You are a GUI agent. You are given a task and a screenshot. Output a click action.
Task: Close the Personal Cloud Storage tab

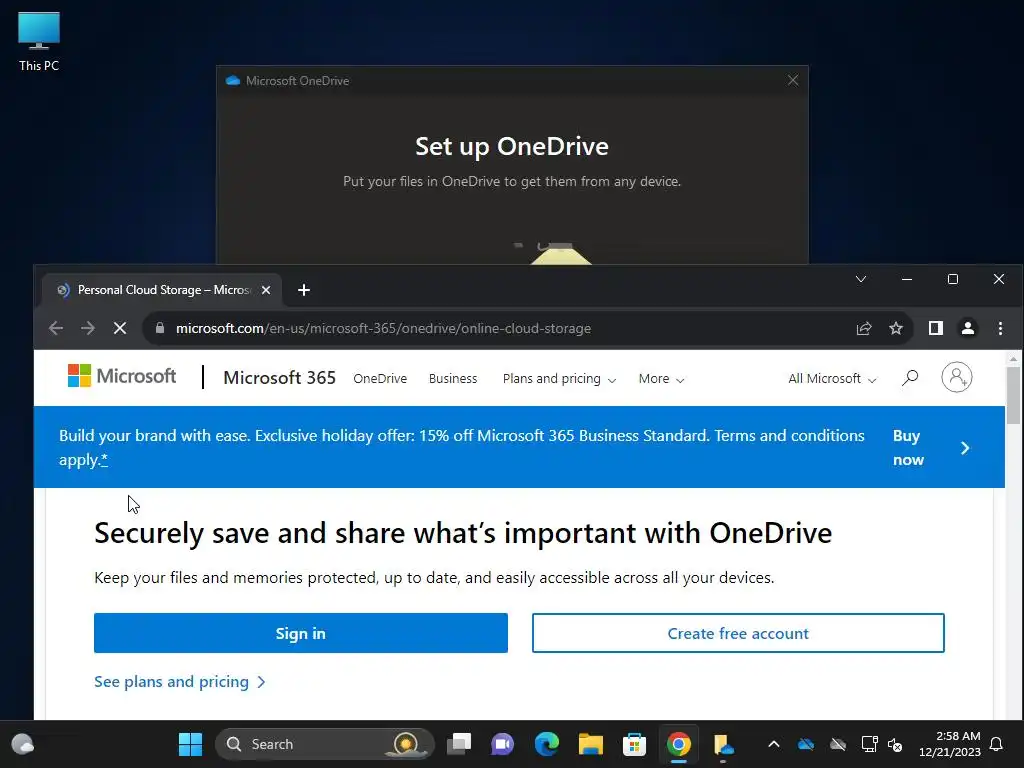[x=266, y=290]
